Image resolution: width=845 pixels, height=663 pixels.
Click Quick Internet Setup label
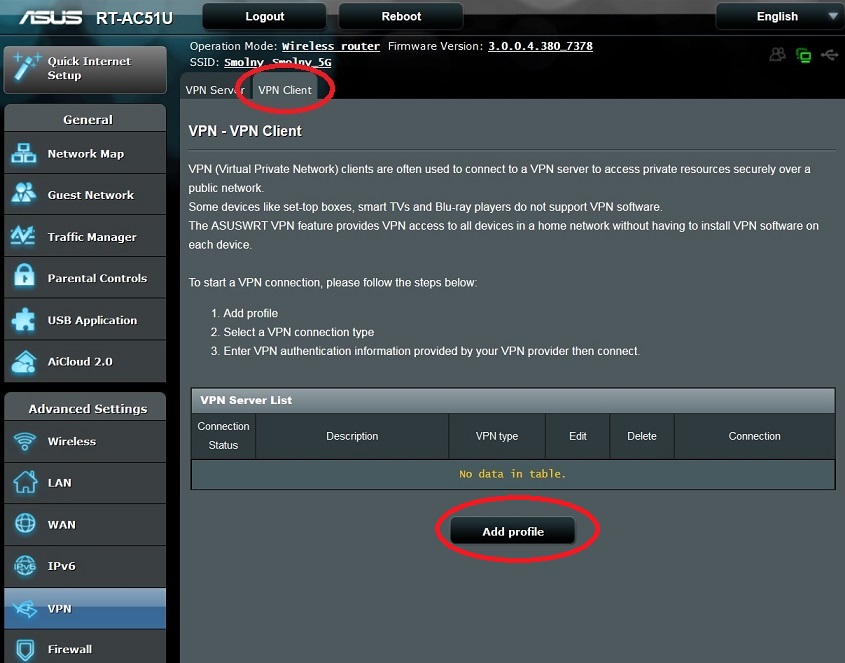coord(89,68)
